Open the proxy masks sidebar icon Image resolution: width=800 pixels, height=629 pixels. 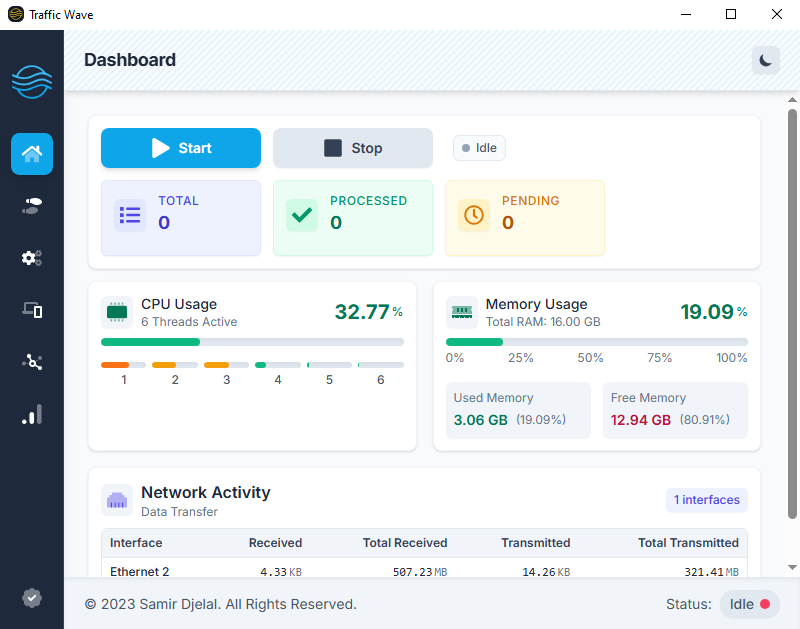(x=32, y=206)
